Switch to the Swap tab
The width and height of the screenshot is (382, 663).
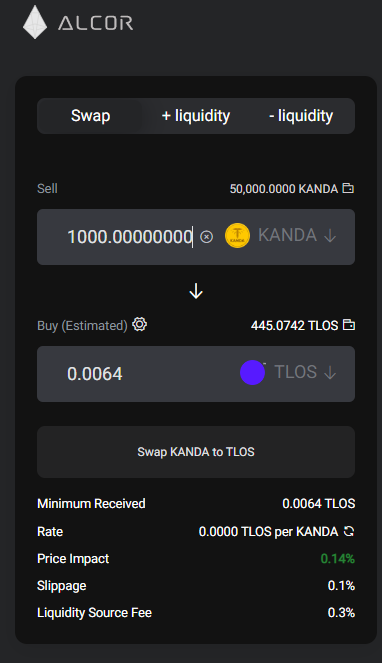[91, 116]
